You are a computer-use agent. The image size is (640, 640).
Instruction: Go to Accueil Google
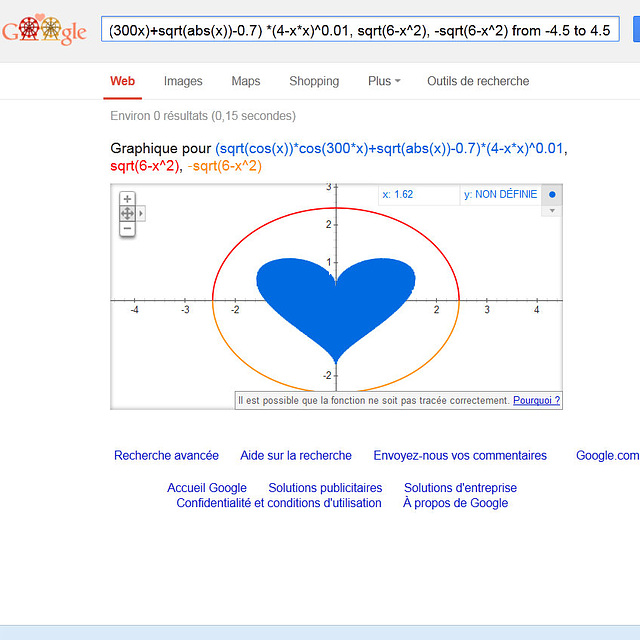(x=207, y=488)
